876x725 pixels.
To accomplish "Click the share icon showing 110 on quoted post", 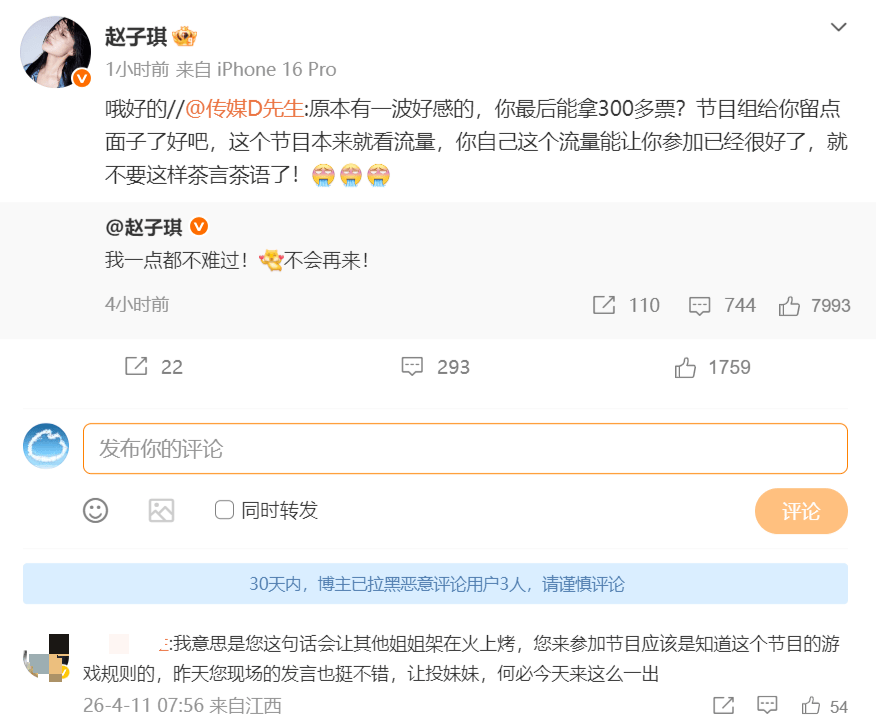I will [605, 306].
